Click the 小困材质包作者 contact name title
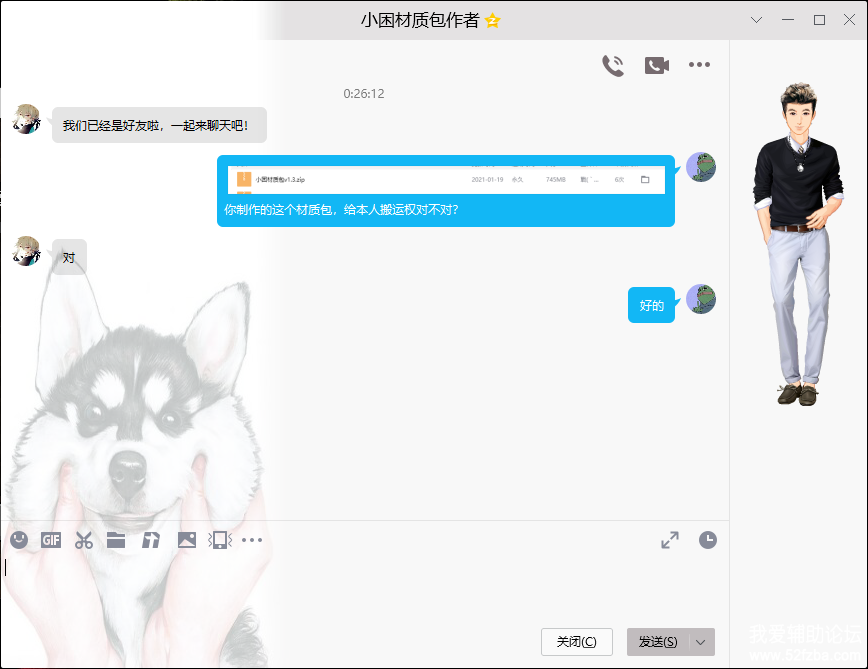 point(420,20)
